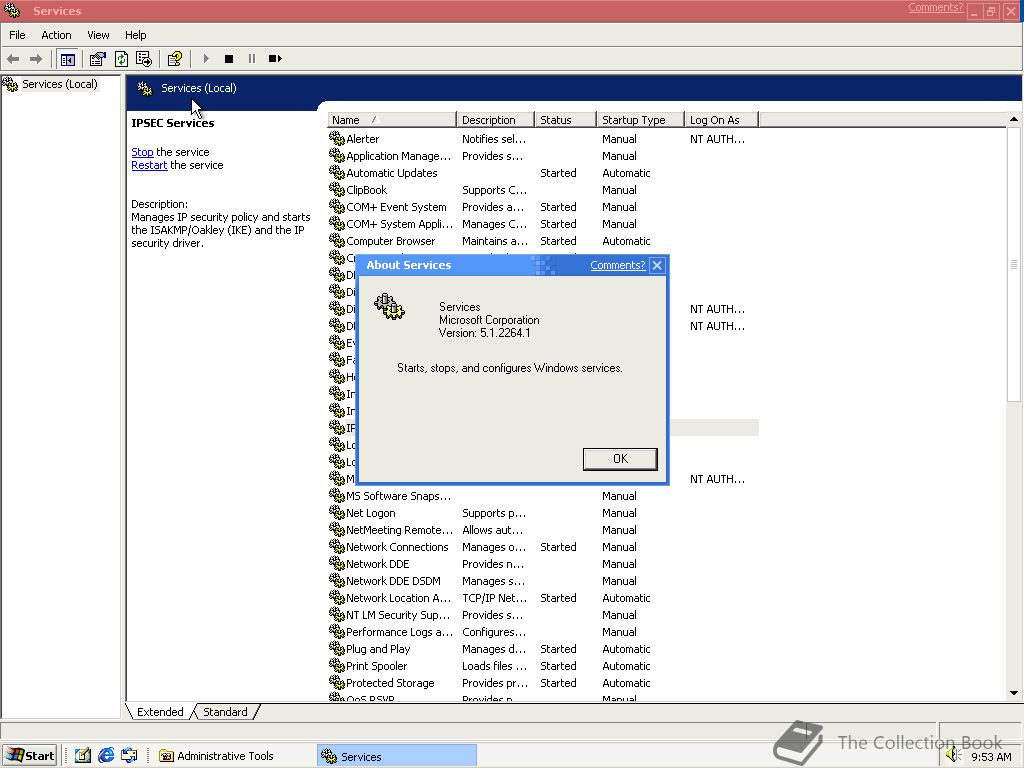Click the 9:53 AM taskbar clock

pyautogui.click(x=991, y=757)
